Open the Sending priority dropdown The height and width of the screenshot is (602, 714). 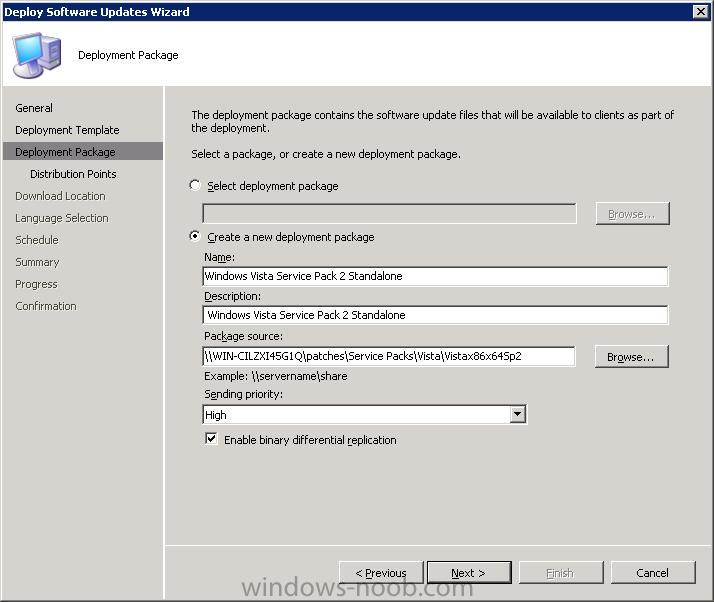pos(517,414)
